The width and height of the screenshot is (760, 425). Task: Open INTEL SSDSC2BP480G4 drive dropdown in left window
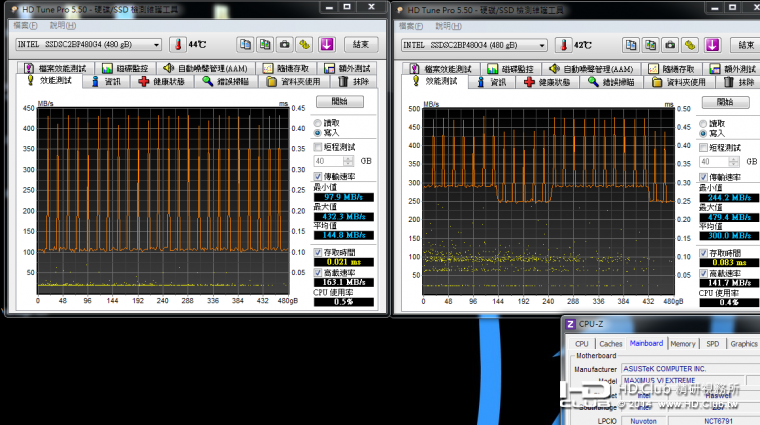pyautogui.click(x=88, y=45)
